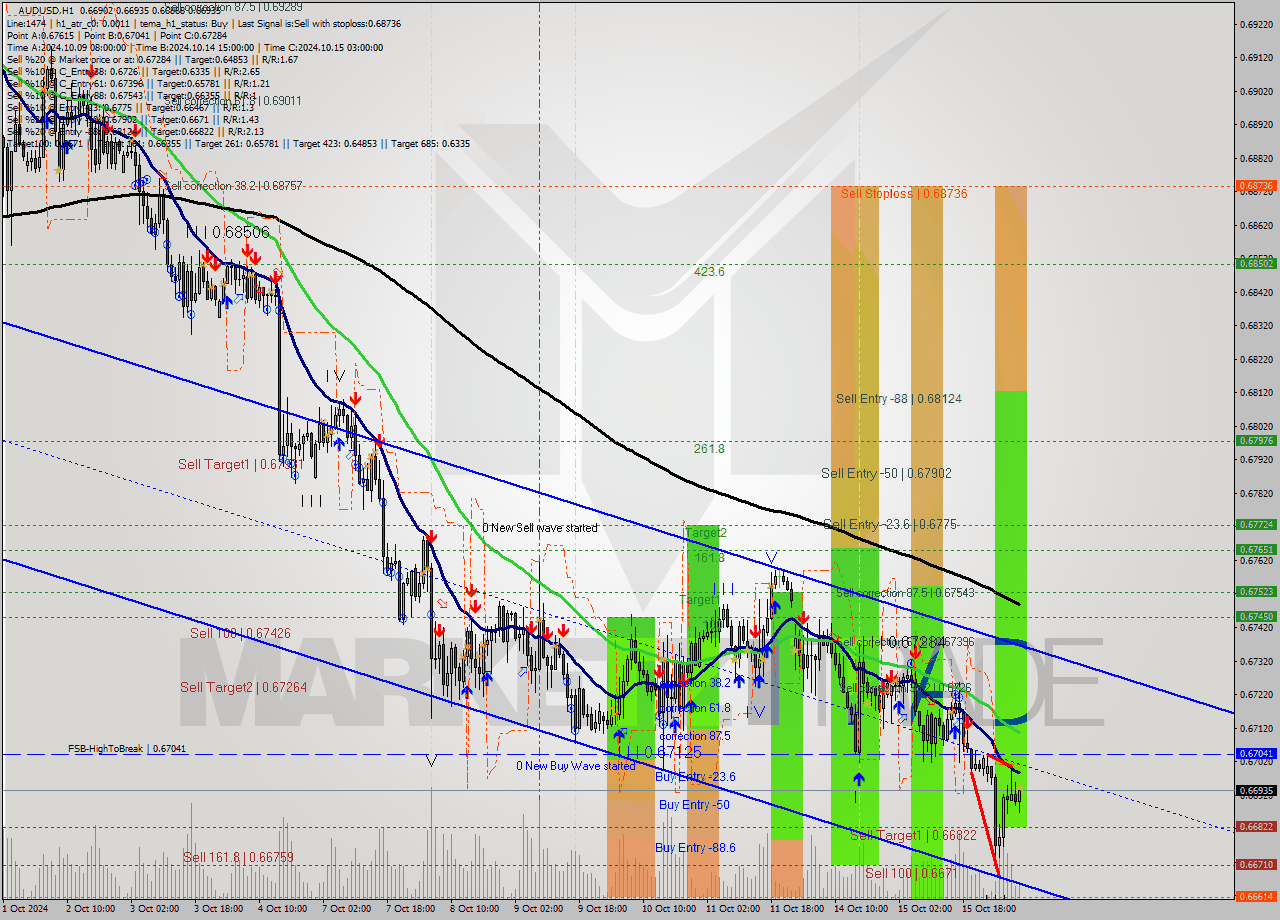Click the green 0.67976 price axis tag
The height and width of the screenshot is (920, 1280).
pyautogui.click(x=1256, y=440)
